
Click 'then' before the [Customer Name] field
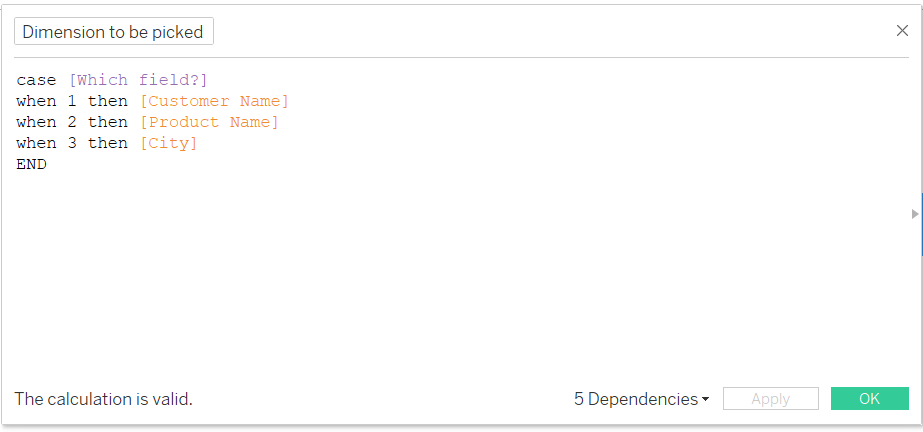[x=108, y=101]
